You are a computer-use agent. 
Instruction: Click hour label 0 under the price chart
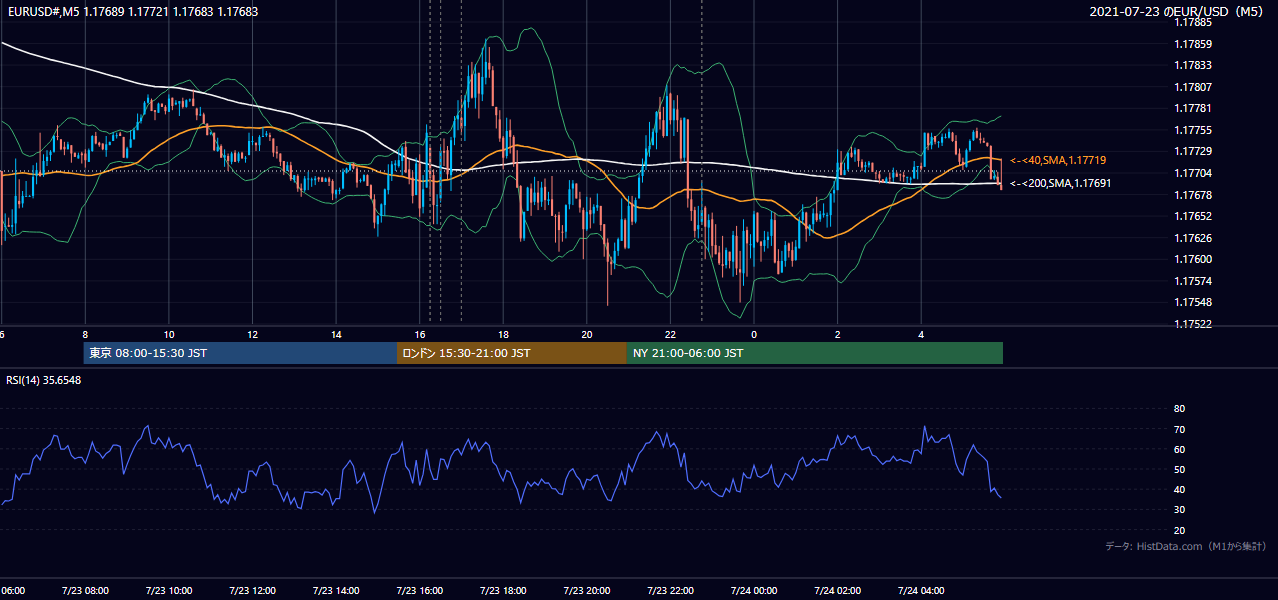(x=754, y=334)
